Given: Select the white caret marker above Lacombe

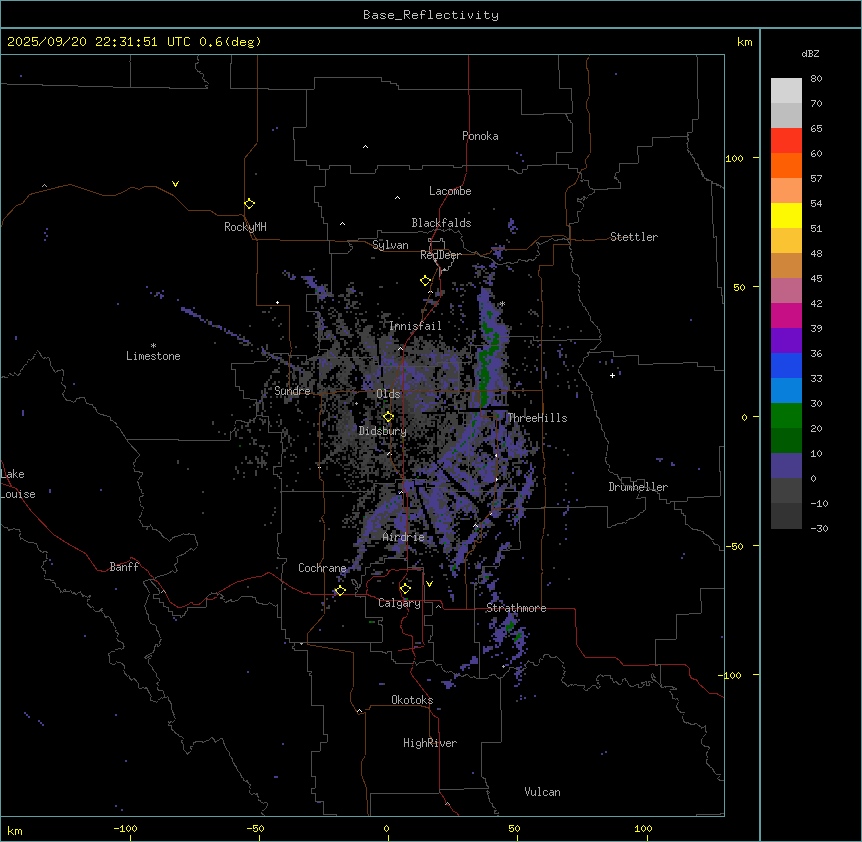Looking at the screenshot, I should pos(397,198).
